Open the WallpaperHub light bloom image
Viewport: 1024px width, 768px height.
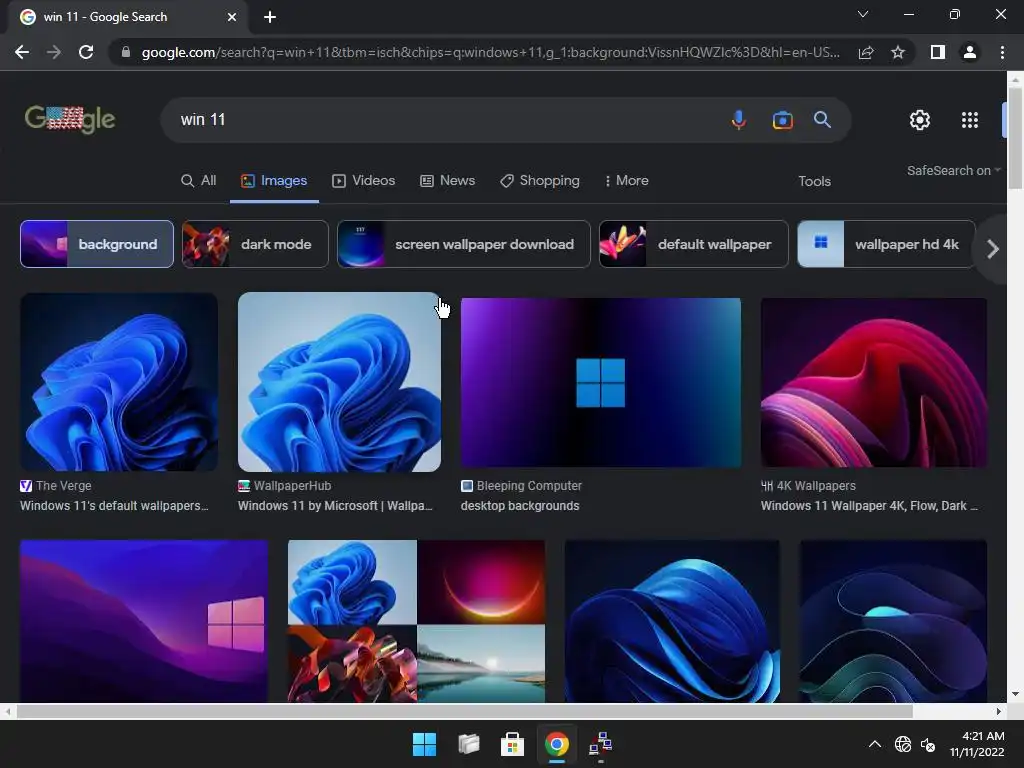click(x=340, y=382)
